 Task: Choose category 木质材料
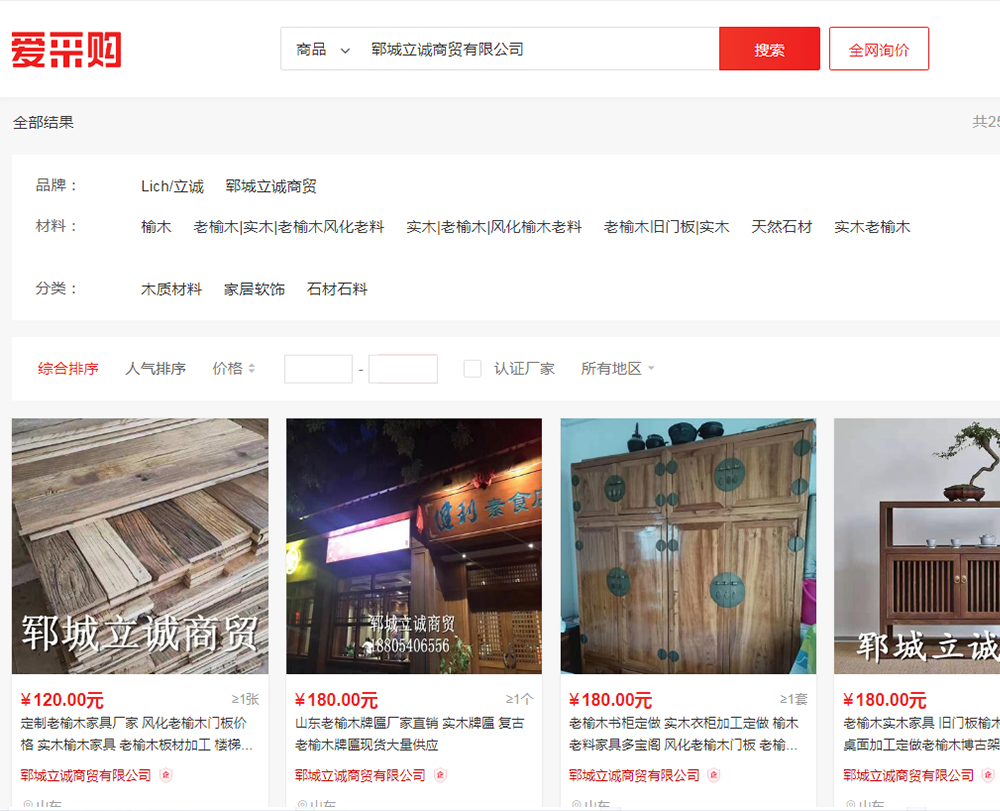(172, 289)
